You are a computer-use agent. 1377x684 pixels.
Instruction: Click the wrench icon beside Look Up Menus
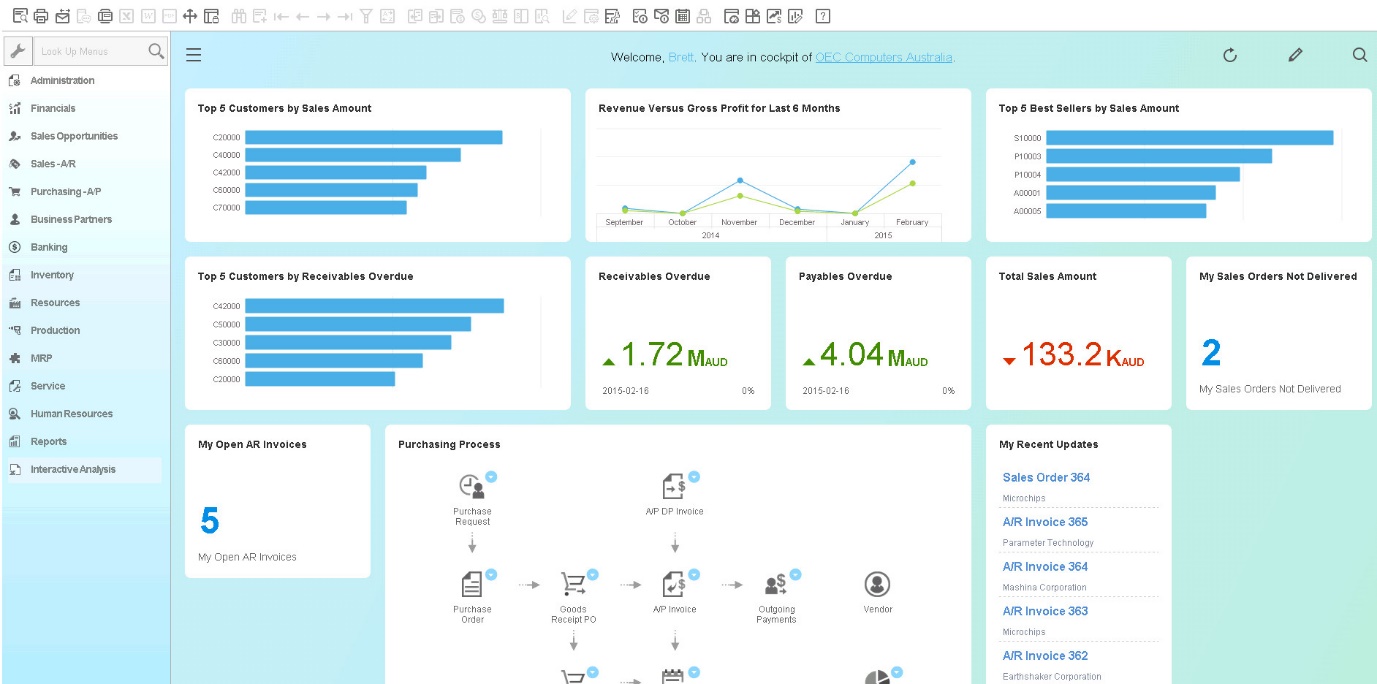[x=16, y=48]
